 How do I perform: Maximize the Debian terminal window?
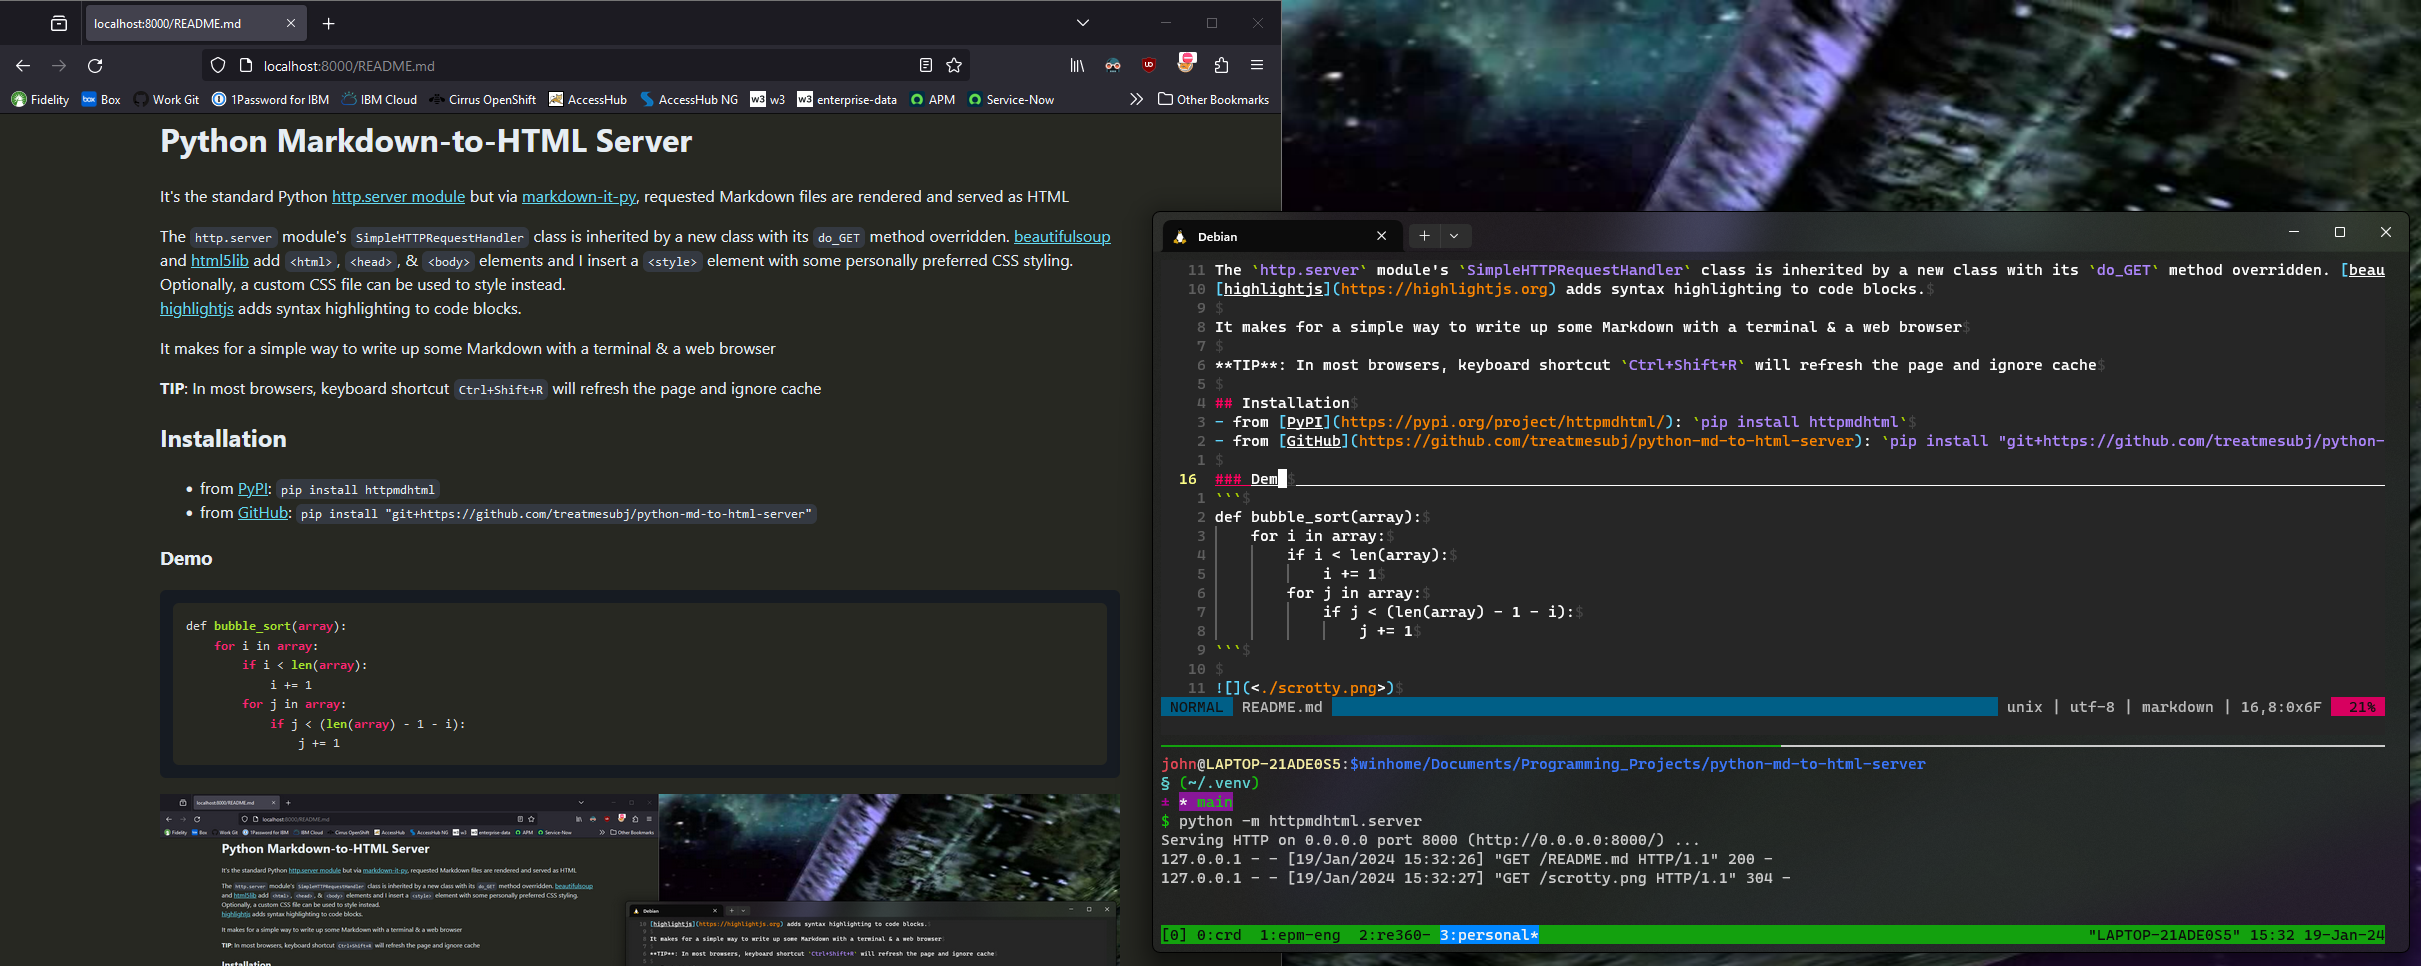point(2340,232)
